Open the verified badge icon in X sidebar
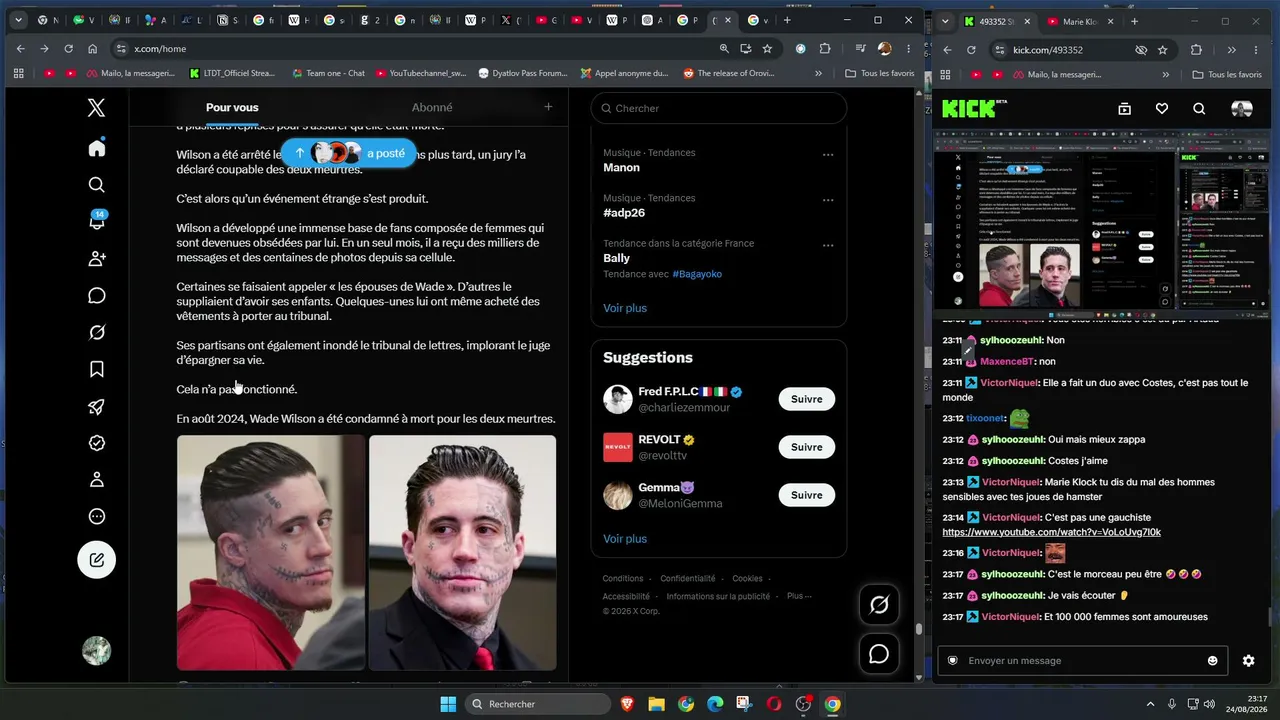The width and height of the screenshot is (1280, 720). point(97,443)
